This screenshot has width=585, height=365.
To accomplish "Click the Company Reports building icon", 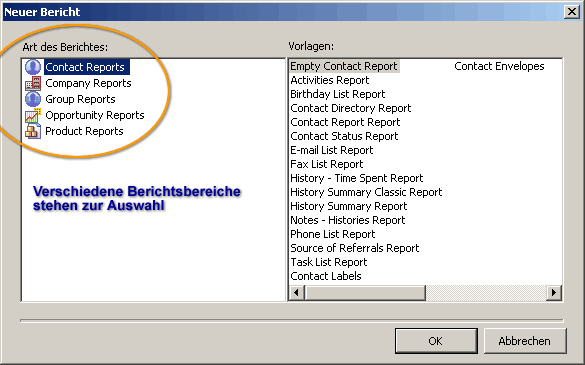I will (x=33, y=83).
